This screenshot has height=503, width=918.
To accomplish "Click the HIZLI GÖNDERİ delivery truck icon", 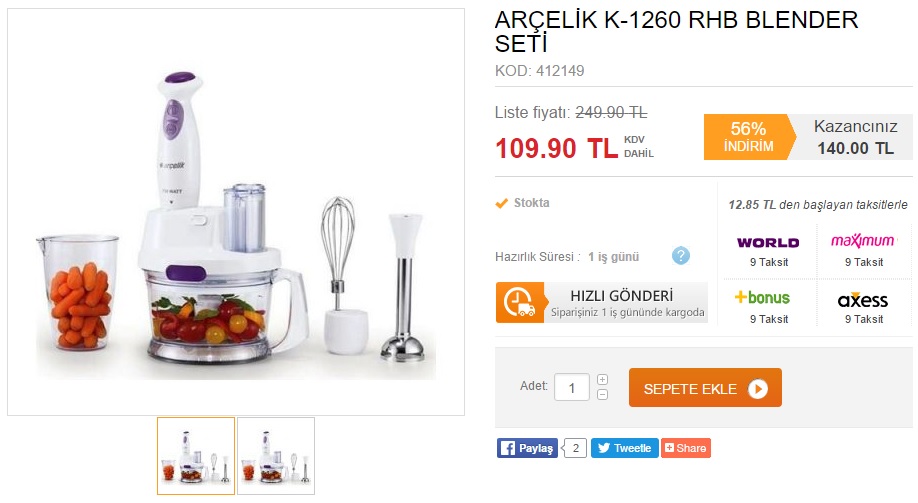I will point(519,303).
